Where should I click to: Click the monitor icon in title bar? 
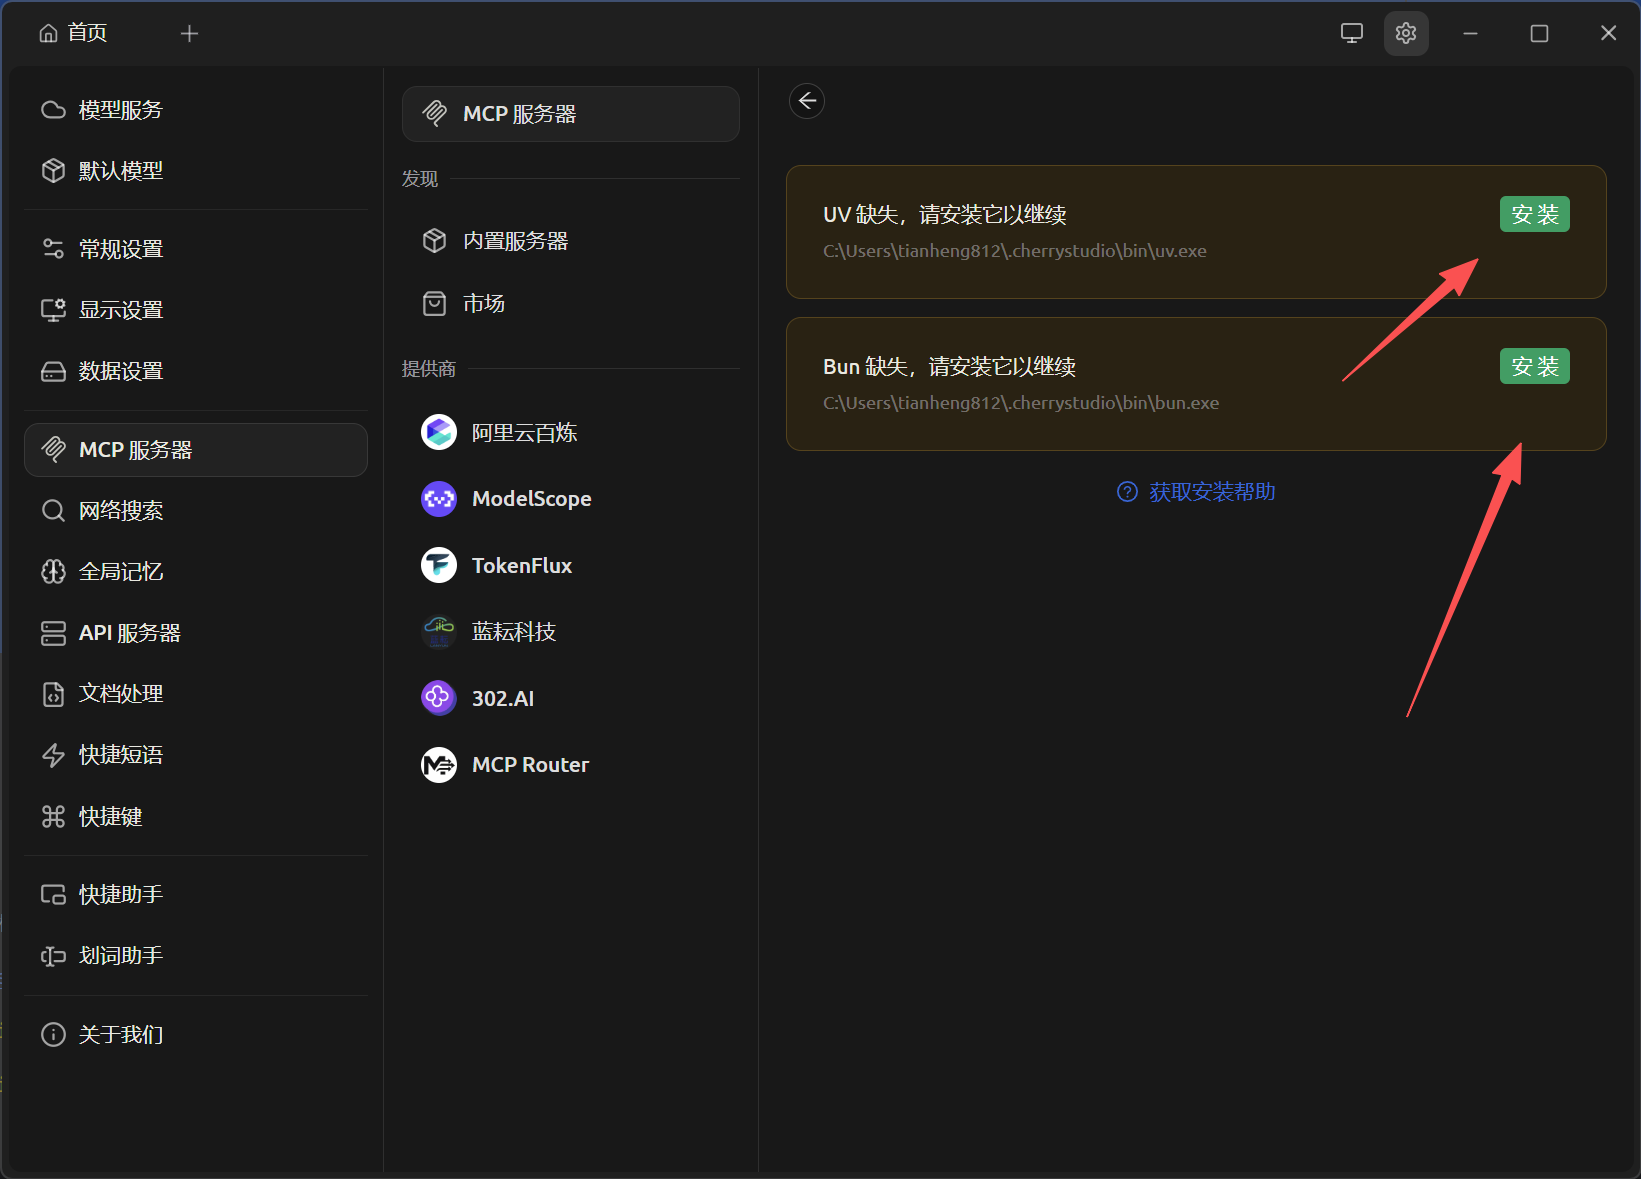tap(1352, 33)
